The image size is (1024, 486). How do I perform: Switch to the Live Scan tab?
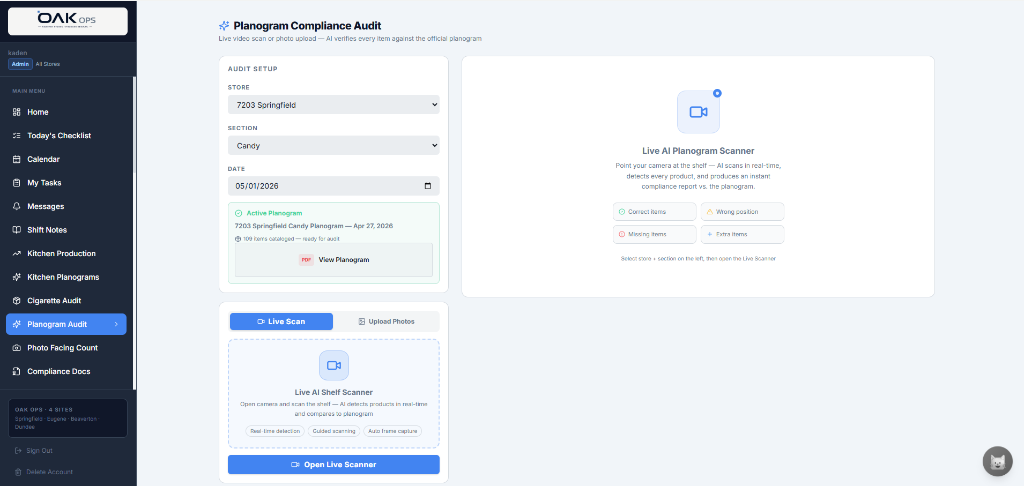[x=281, y=321]
